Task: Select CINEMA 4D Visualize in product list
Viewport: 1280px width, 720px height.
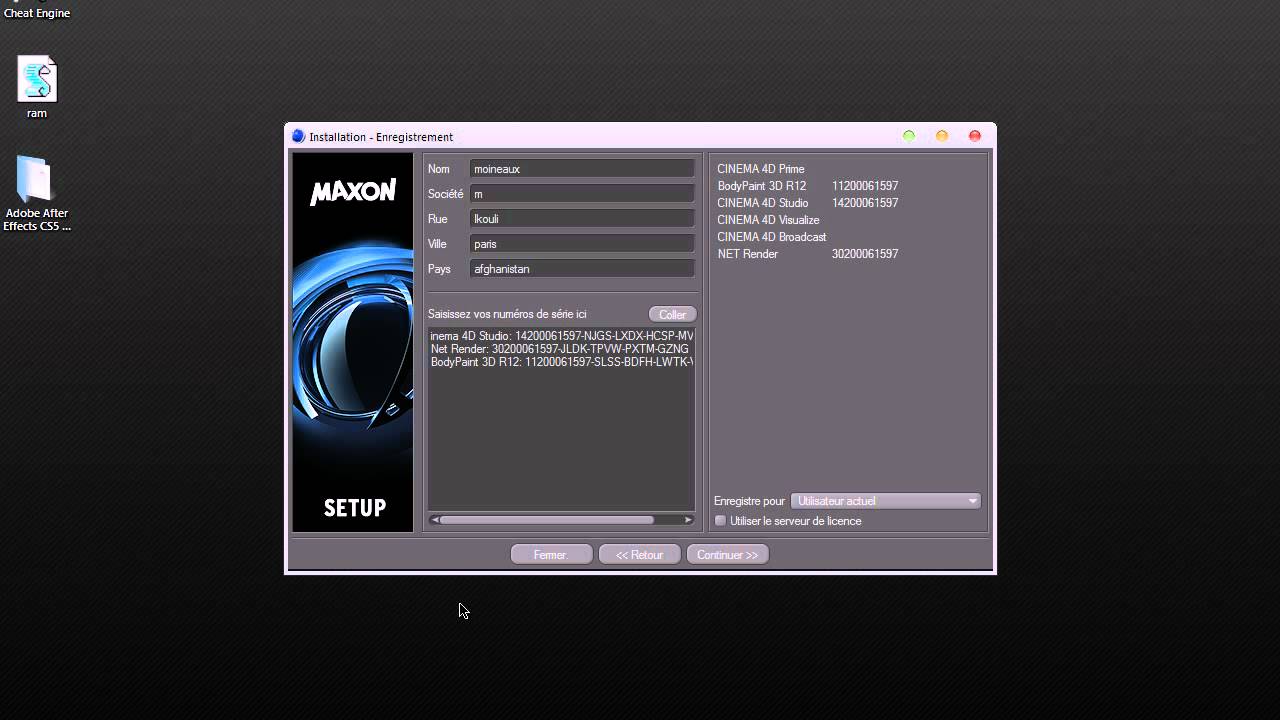Action: tap(768, 220)
